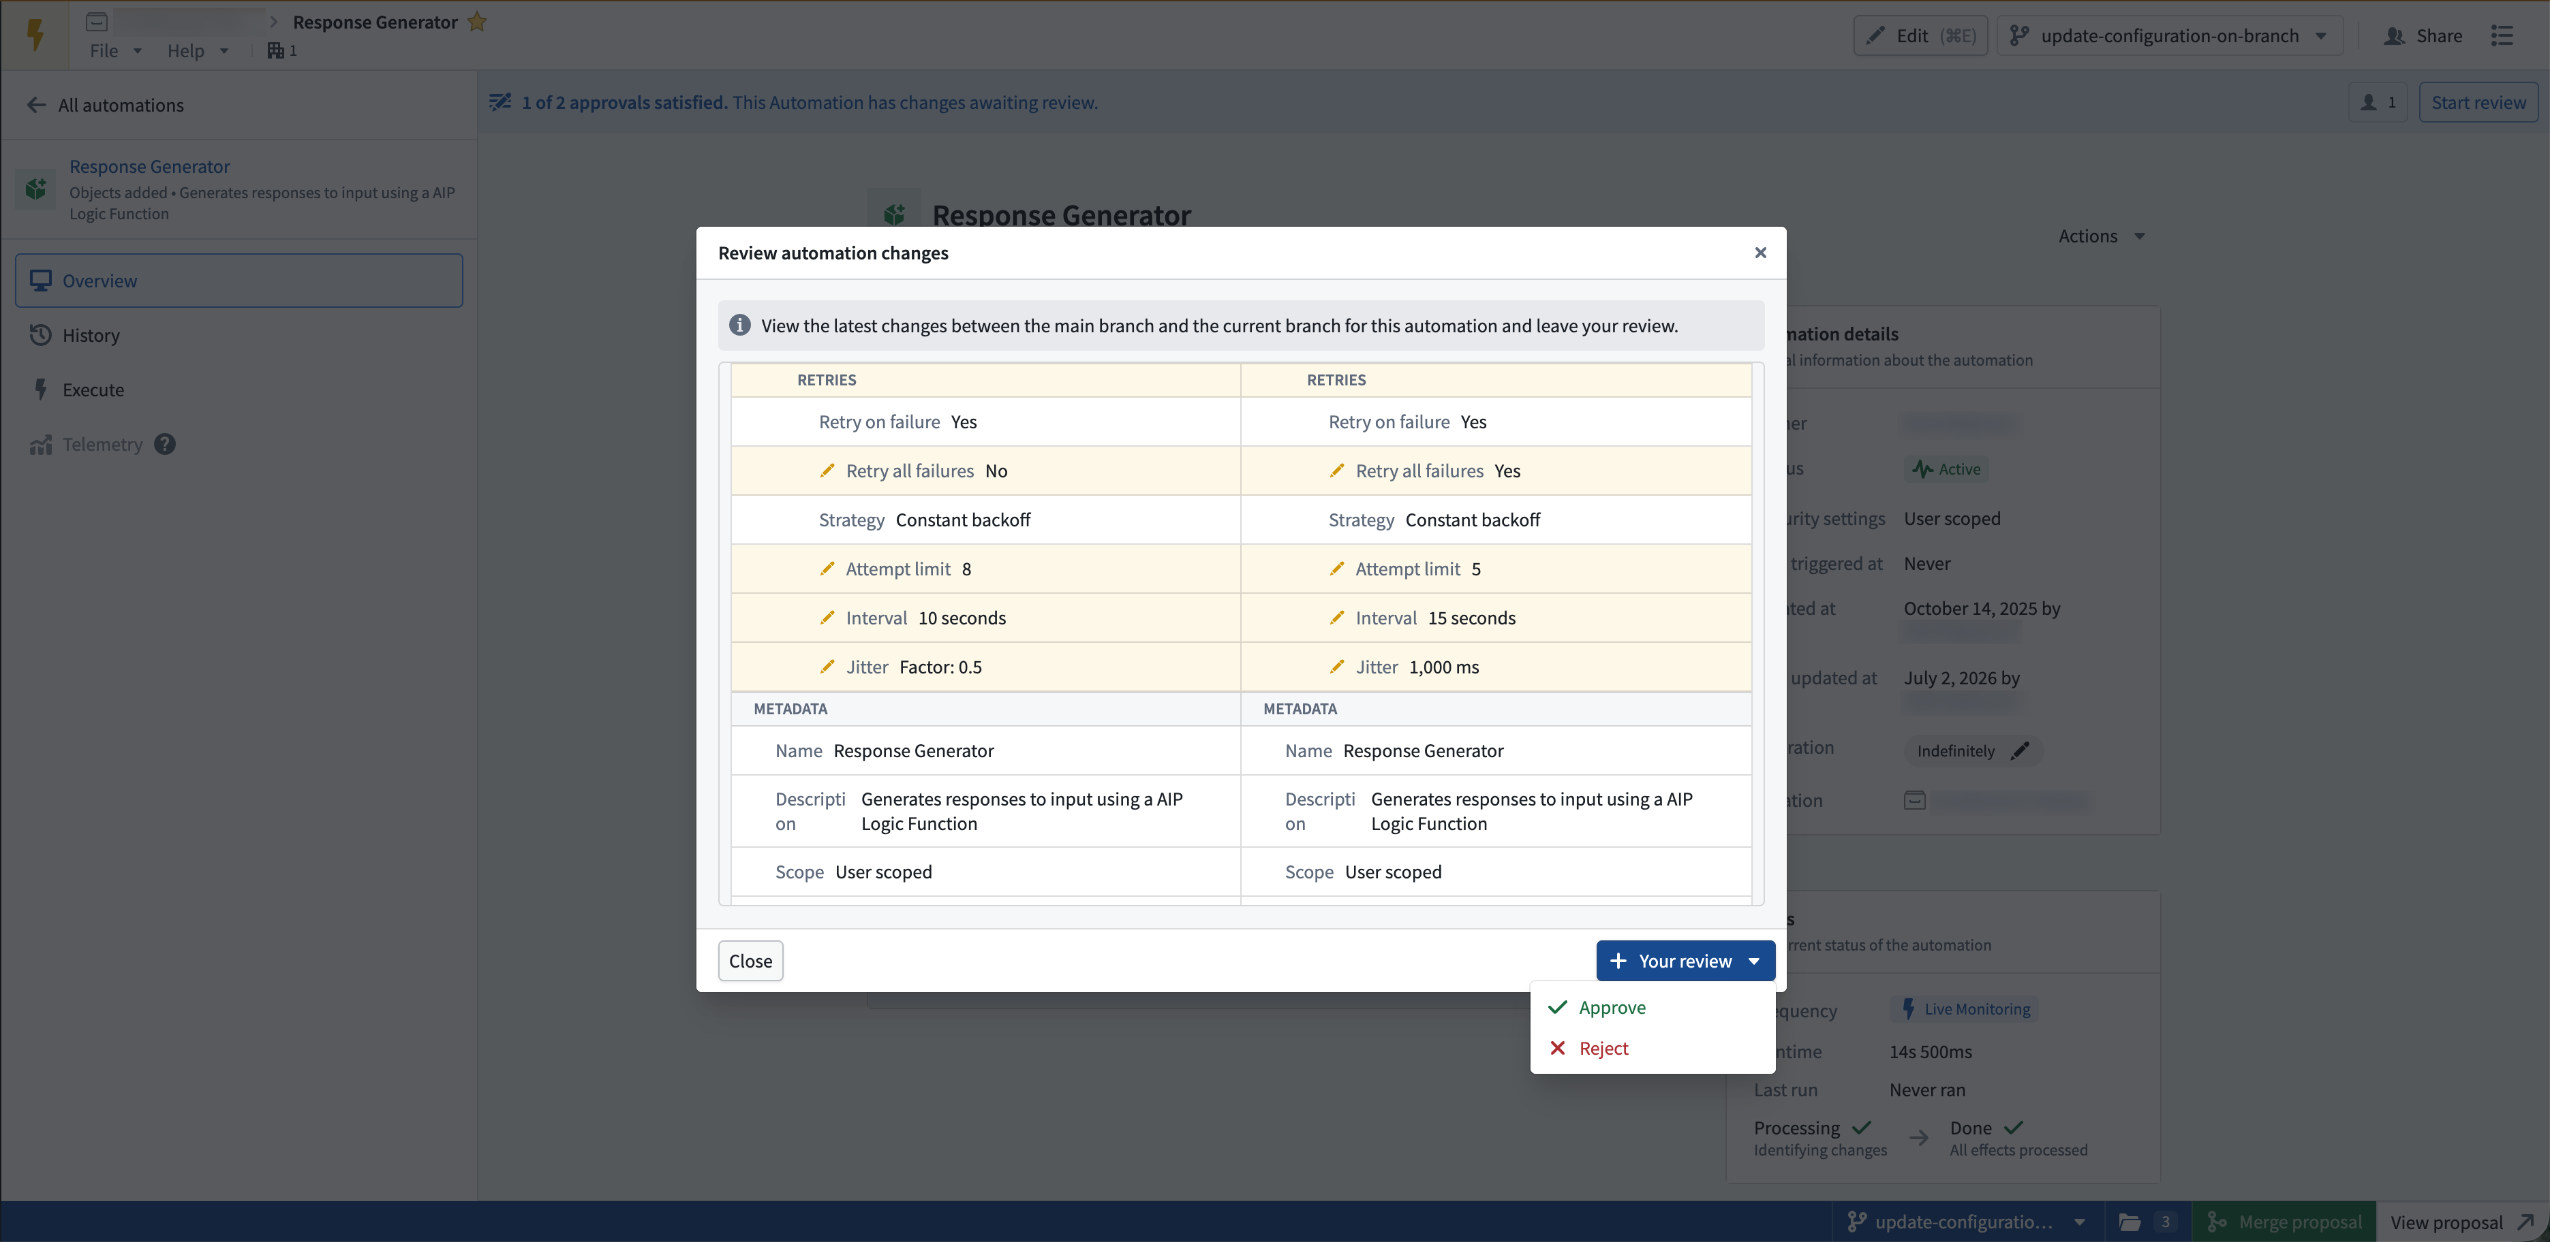Click View proposal in status bar
Image resolution: width=2550 pixels, height=1242 pixels.
point(2461,1221)
